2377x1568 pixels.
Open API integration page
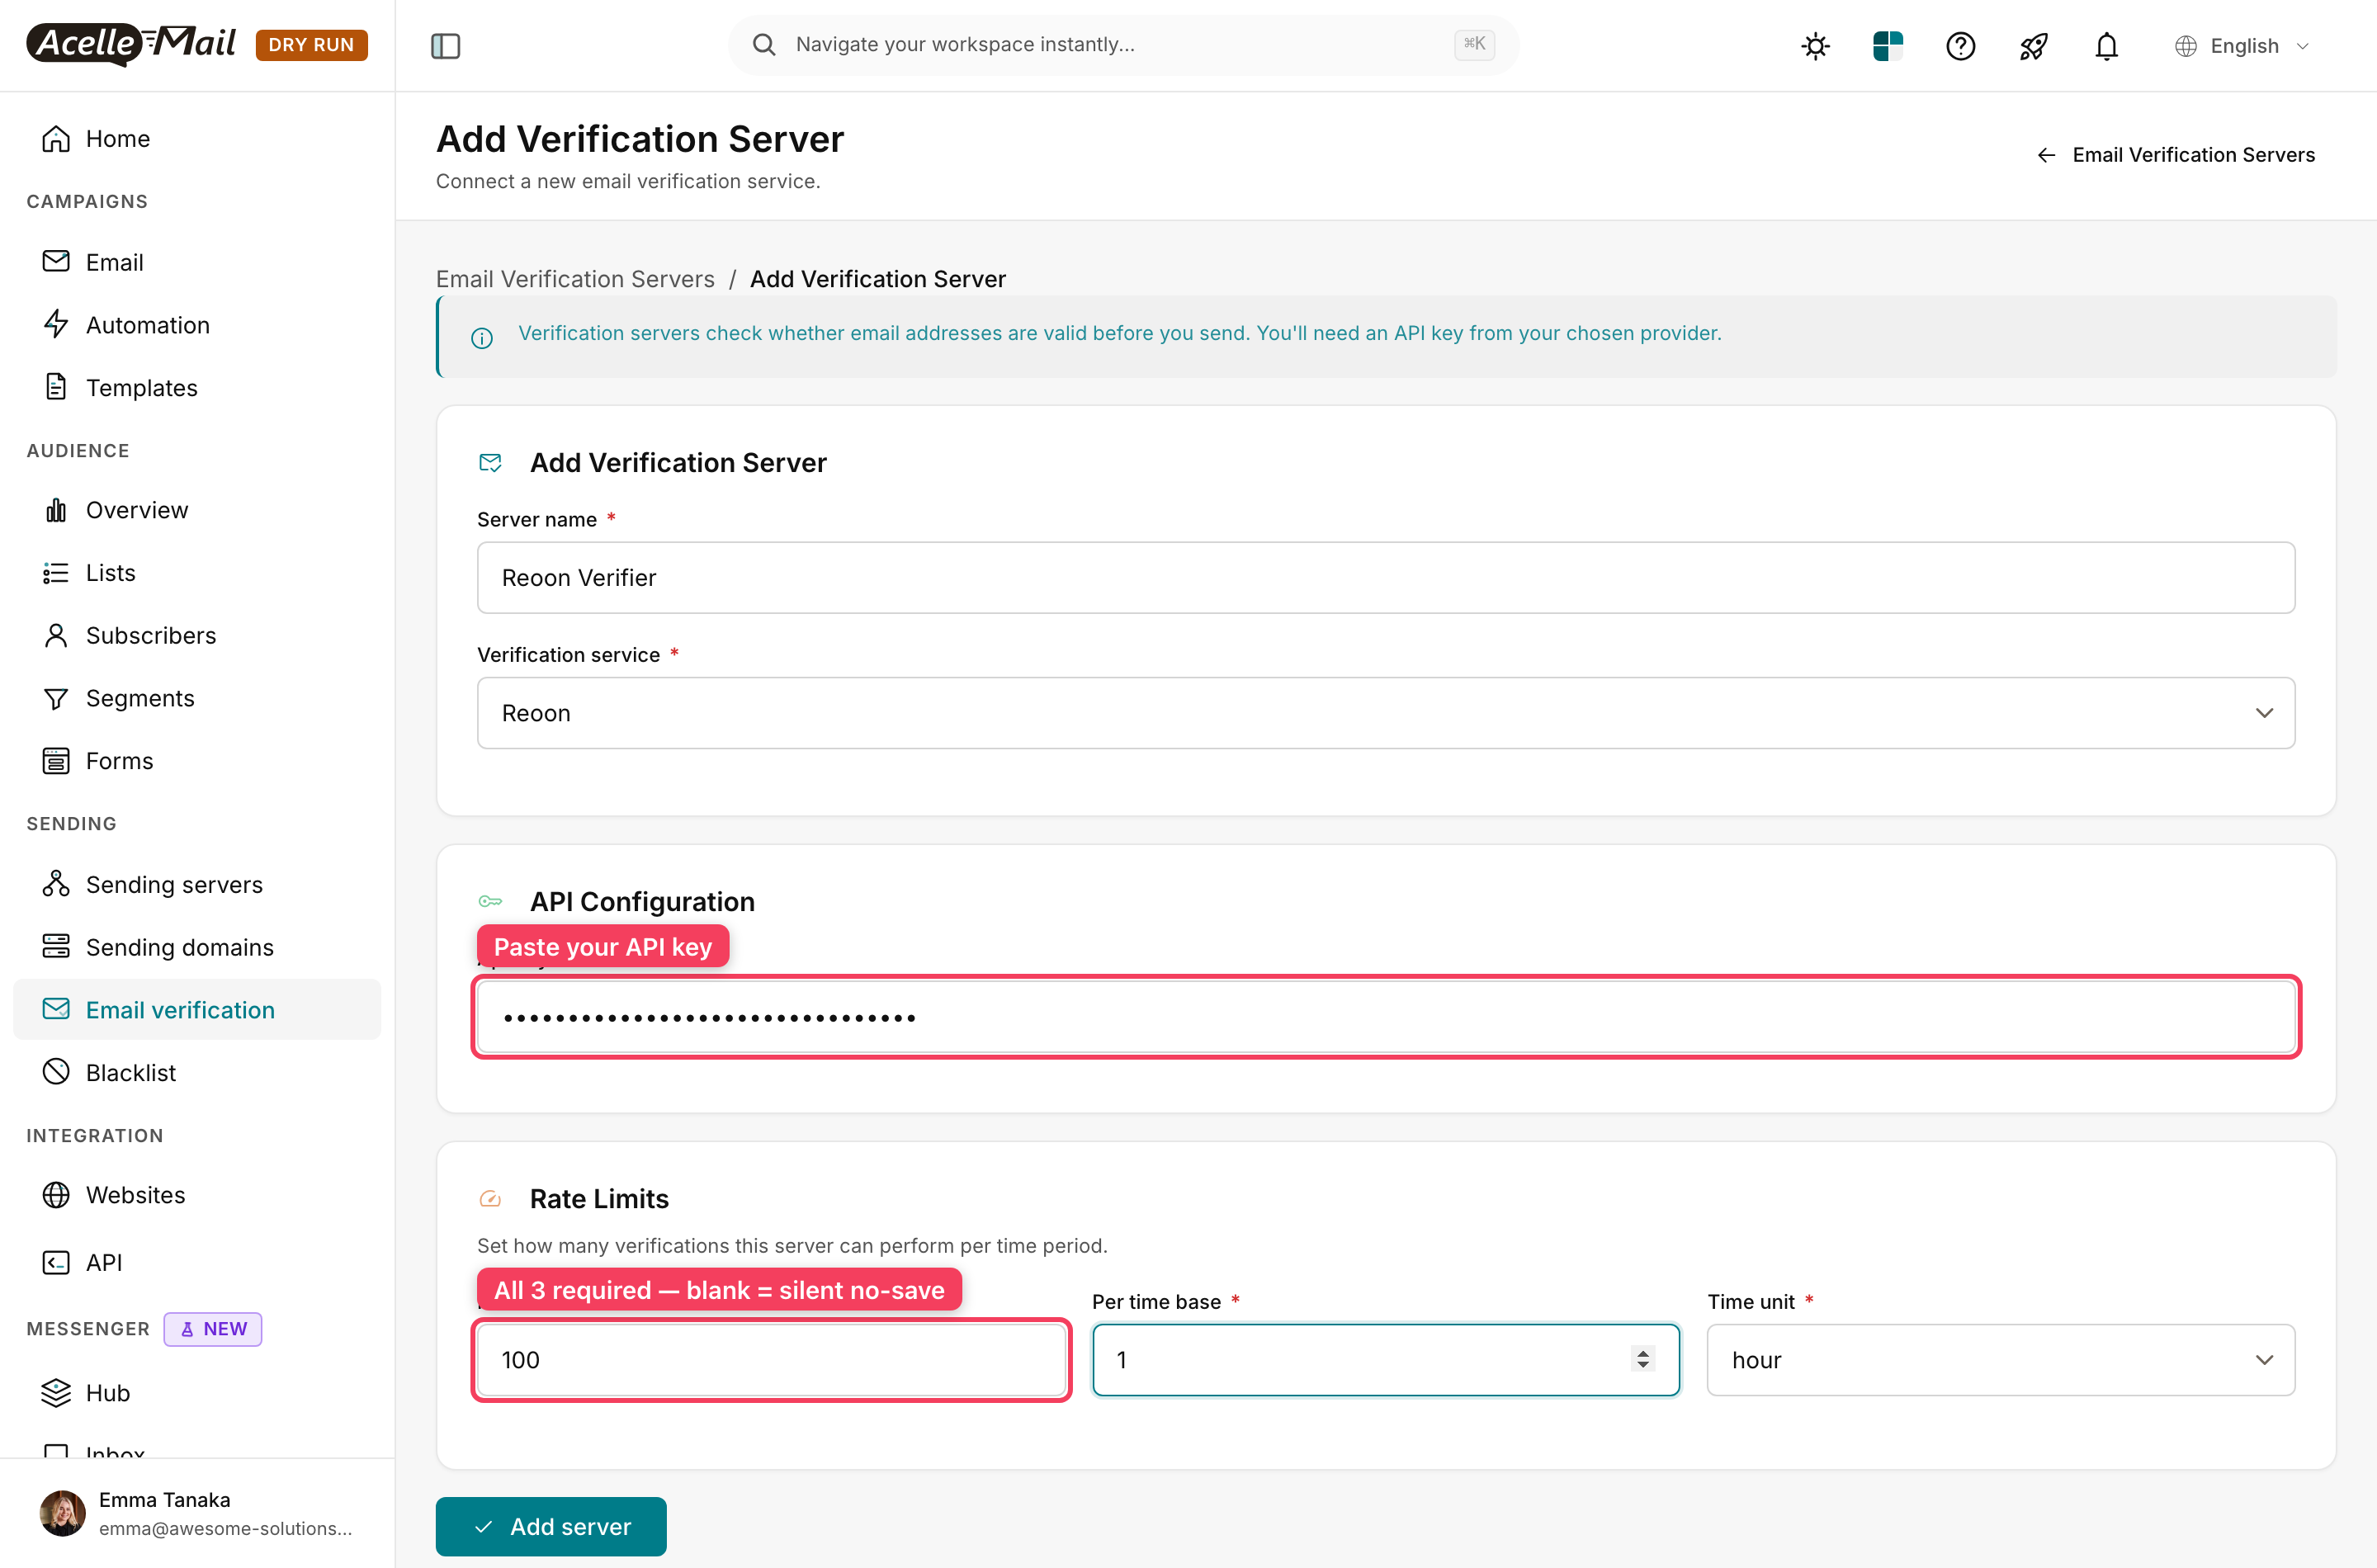(197, 1262)
